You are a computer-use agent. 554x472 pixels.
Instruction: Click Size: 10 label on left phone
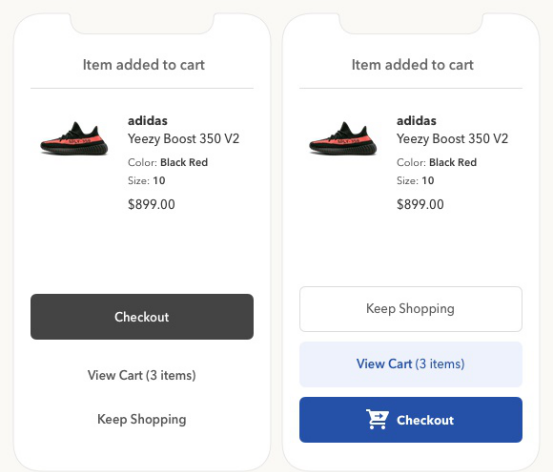[146, 181]
